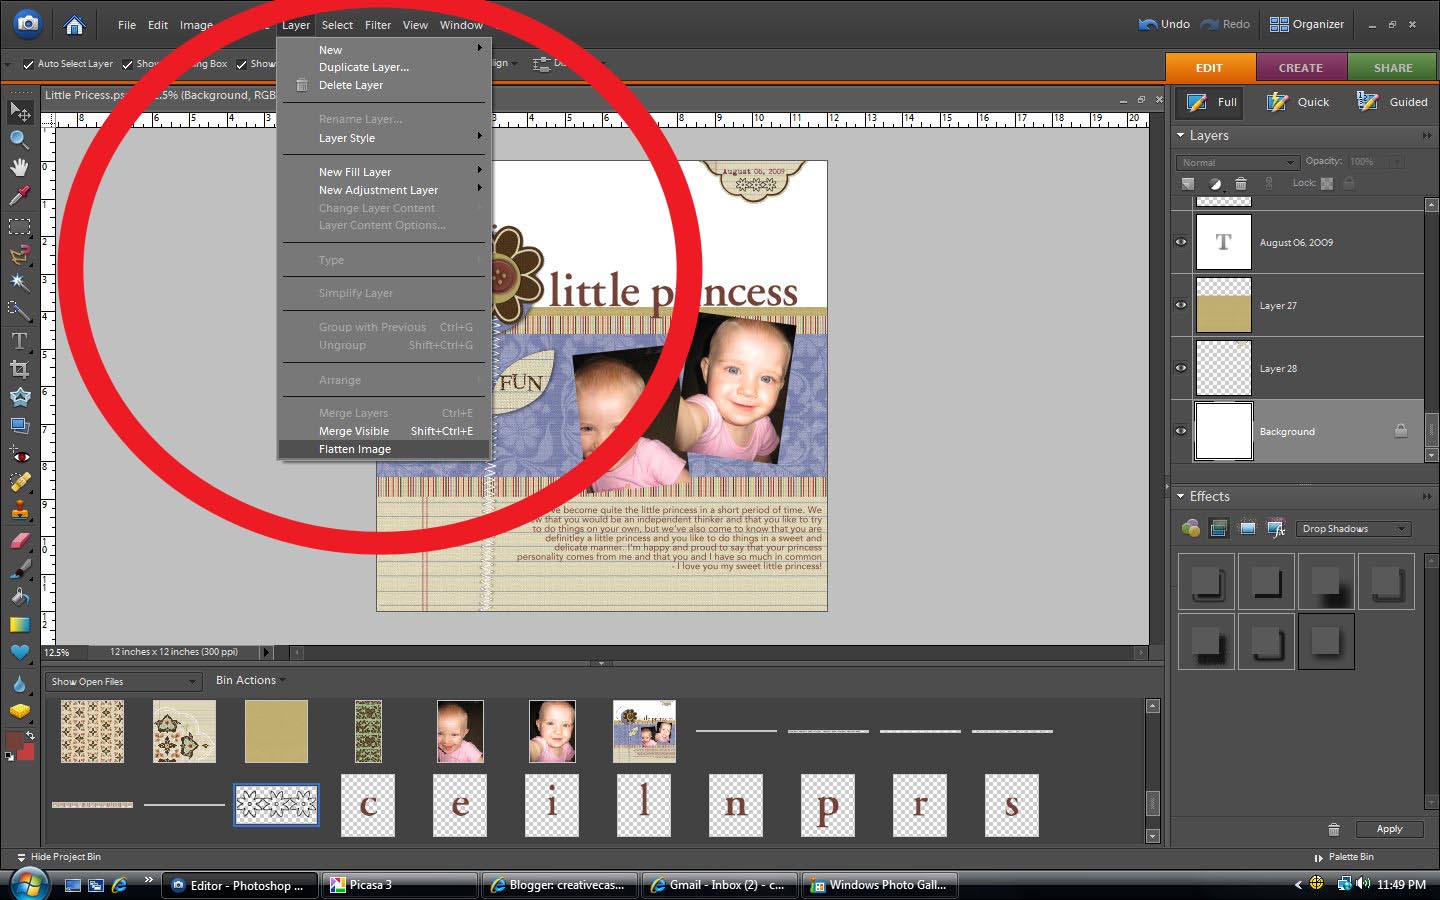Select the Custom Shape heart tool
The height and width of the screenshot is (900, 1440).
tap(19, 652)
